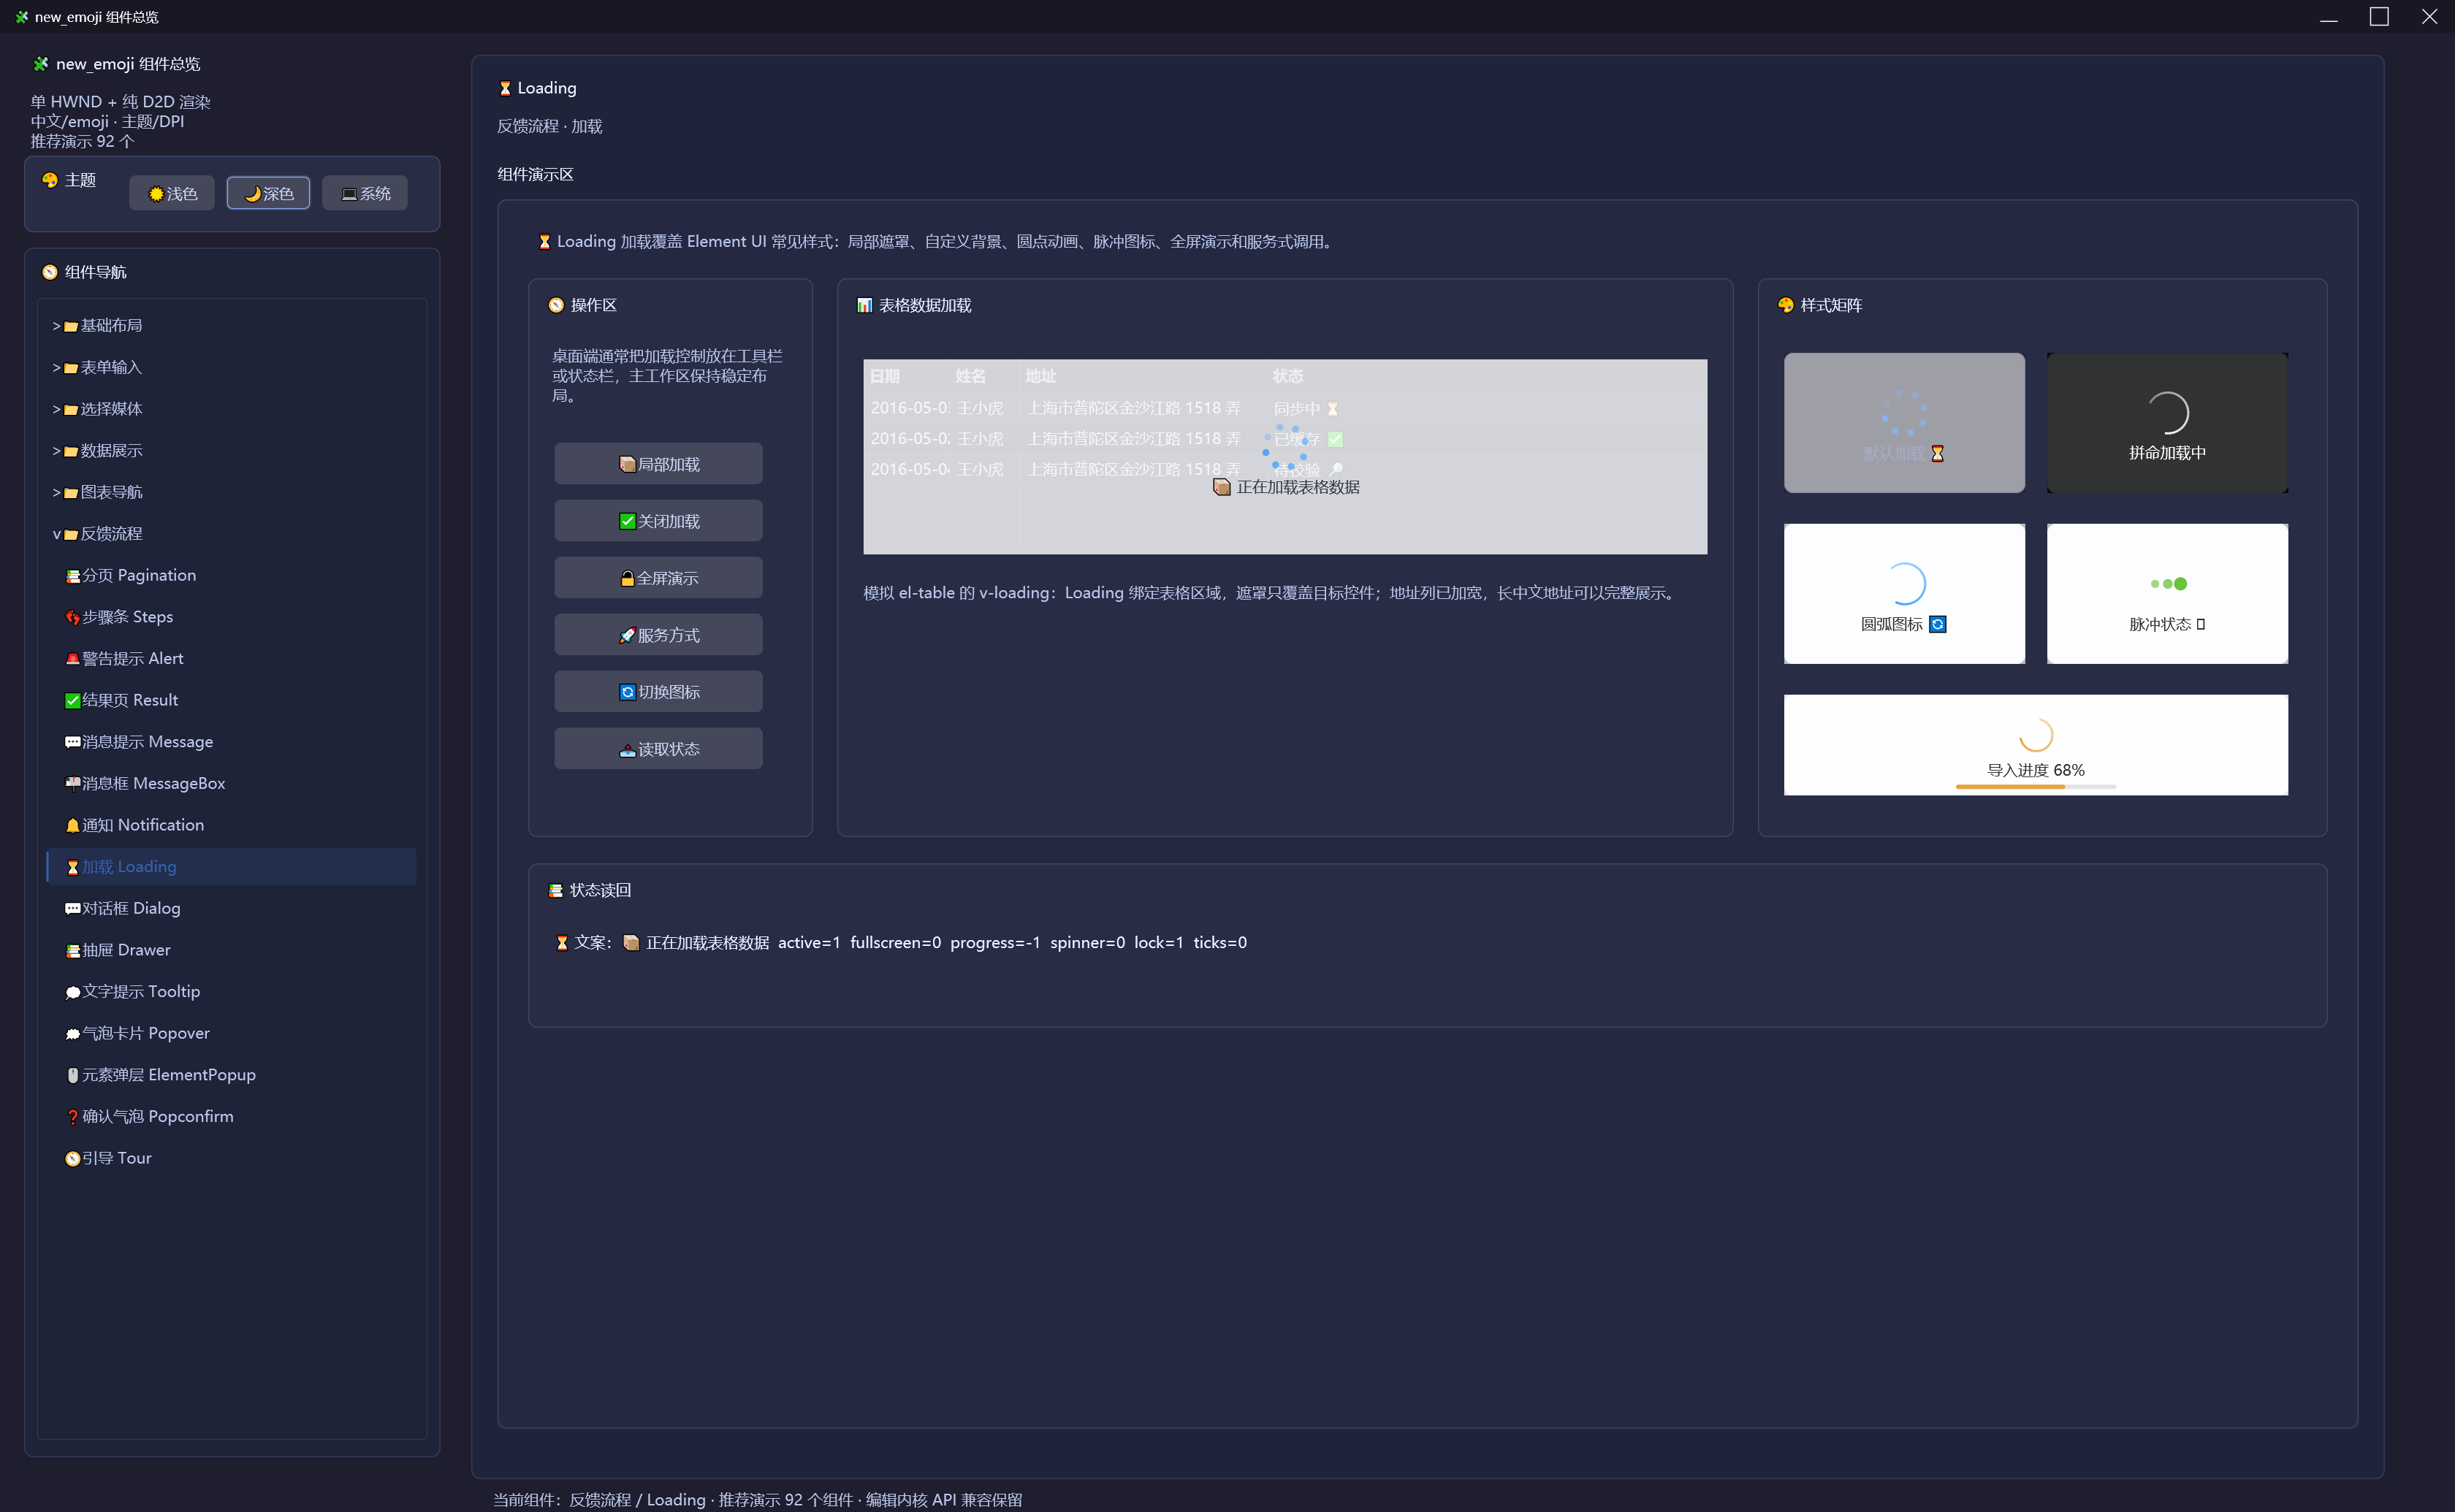The height and width of the screenshot is (1512, 2455).
Task: Click the 状态 table column header
Action: coord(1487,376)
